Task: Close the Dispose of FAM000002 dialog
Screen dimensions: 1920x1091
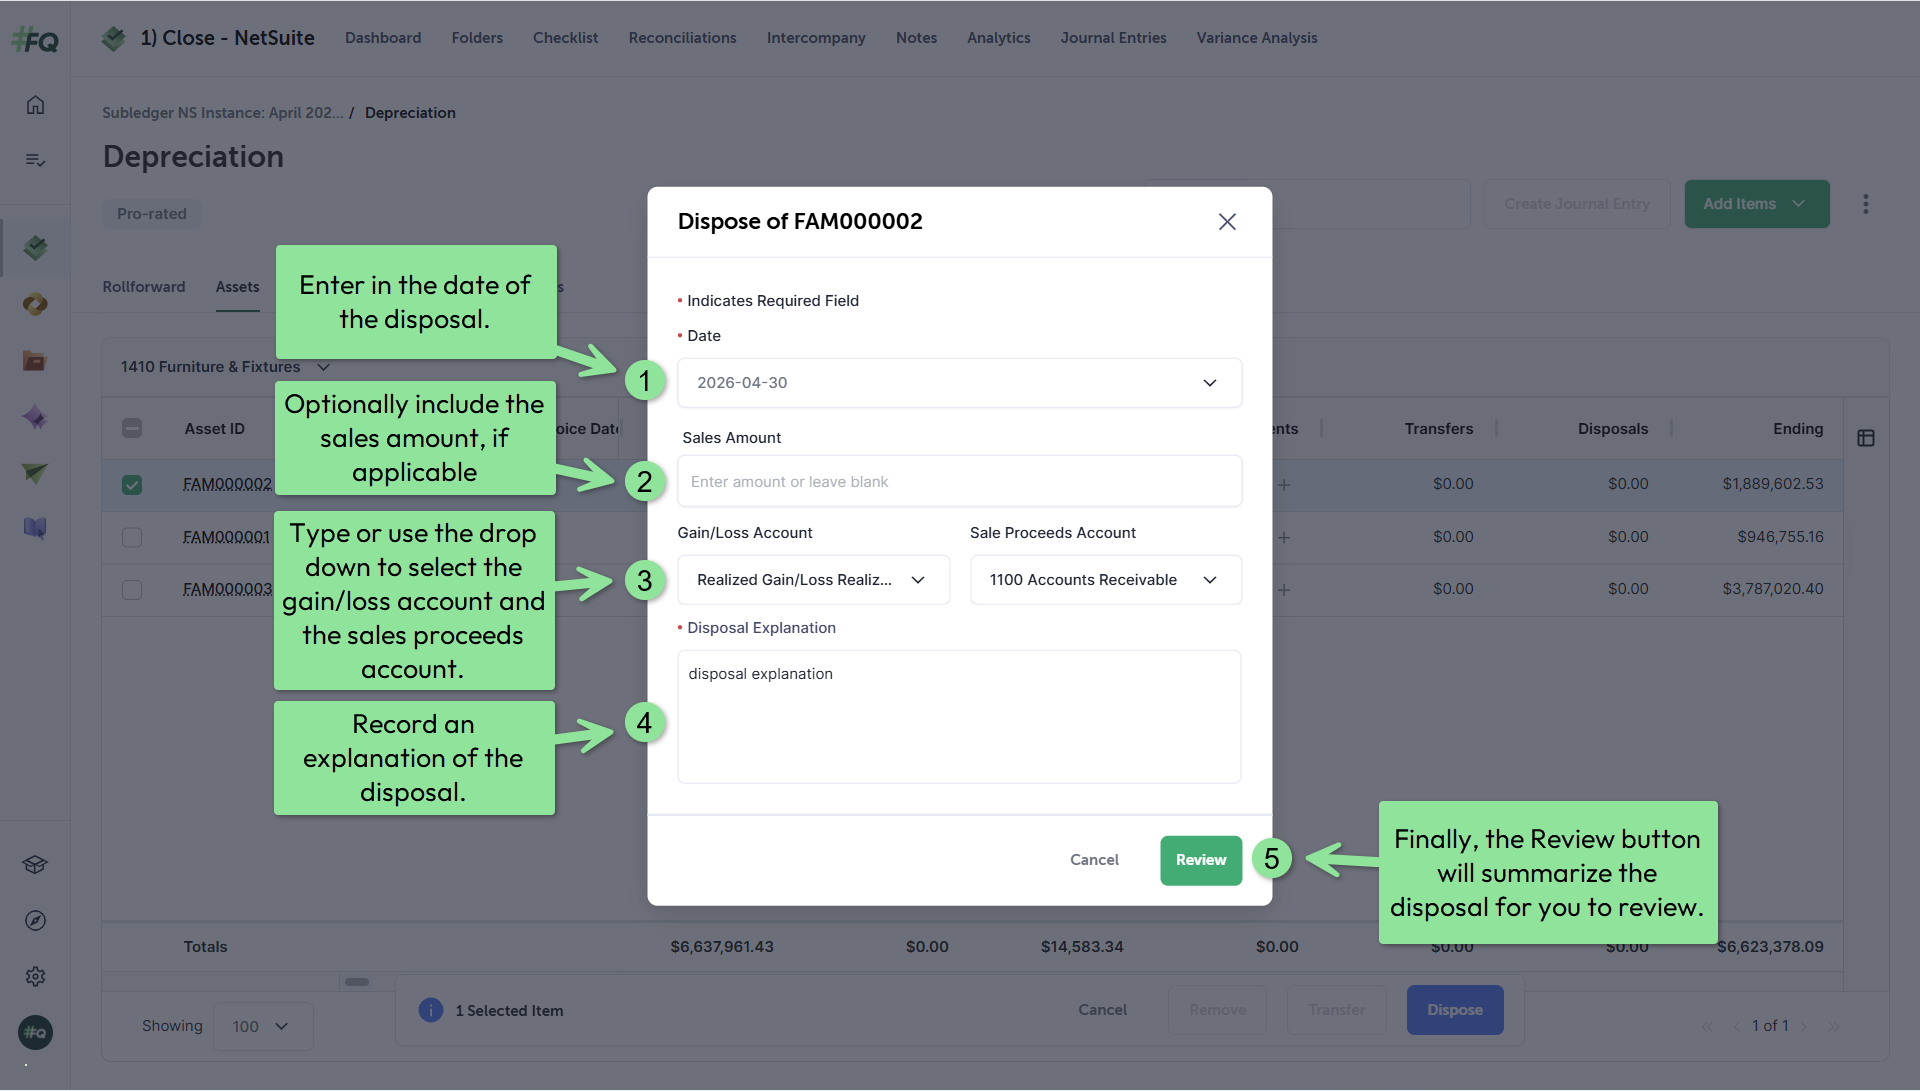Action: coord(1227,222)
